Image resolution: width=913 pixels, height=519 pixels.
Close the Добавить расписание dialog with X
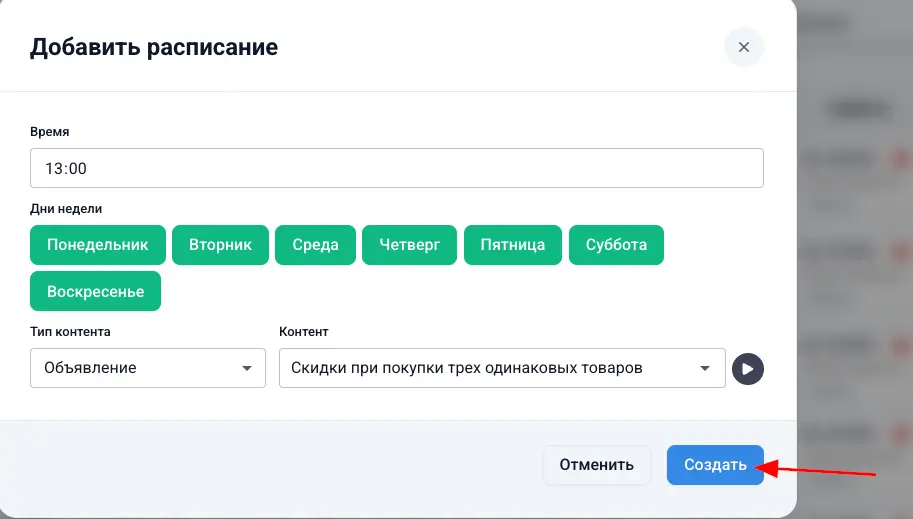coord(743,47)
